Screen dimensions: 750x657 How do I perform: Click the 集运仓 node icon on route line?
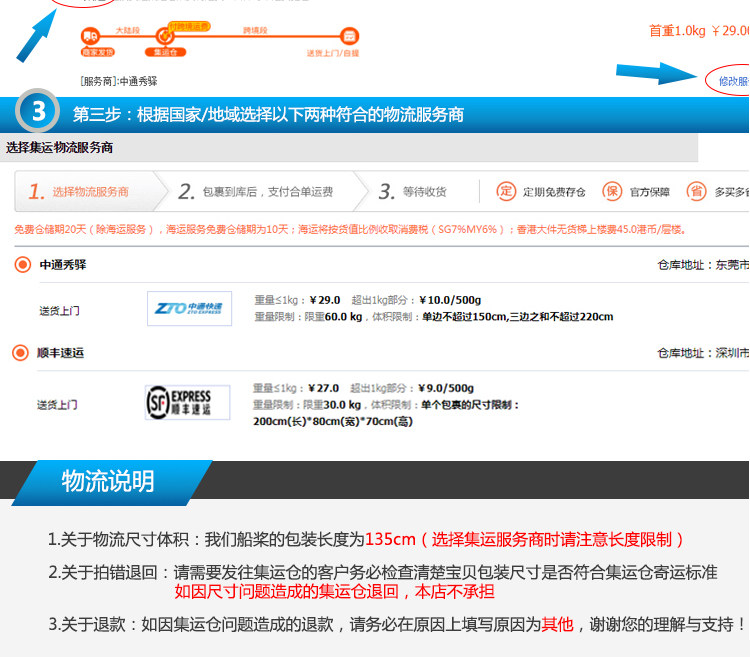165,36
